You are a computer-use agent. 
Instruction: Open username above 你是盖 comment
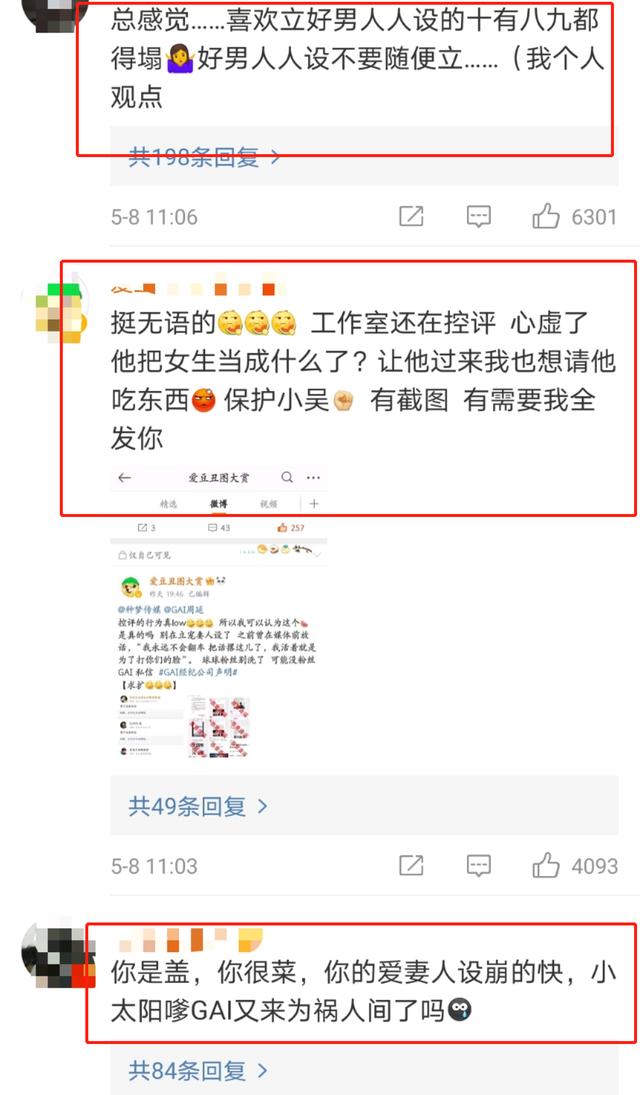pyautogui.click(x=191, y=940)
